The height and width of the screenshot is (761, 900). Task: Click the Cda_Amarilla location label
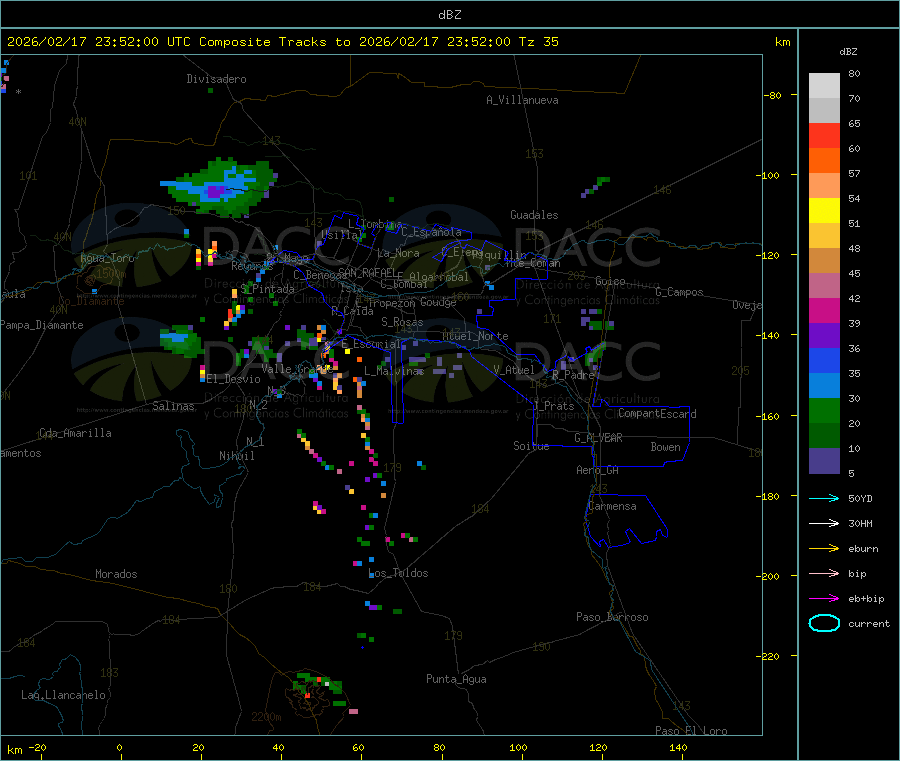click(x=75, y=433)
